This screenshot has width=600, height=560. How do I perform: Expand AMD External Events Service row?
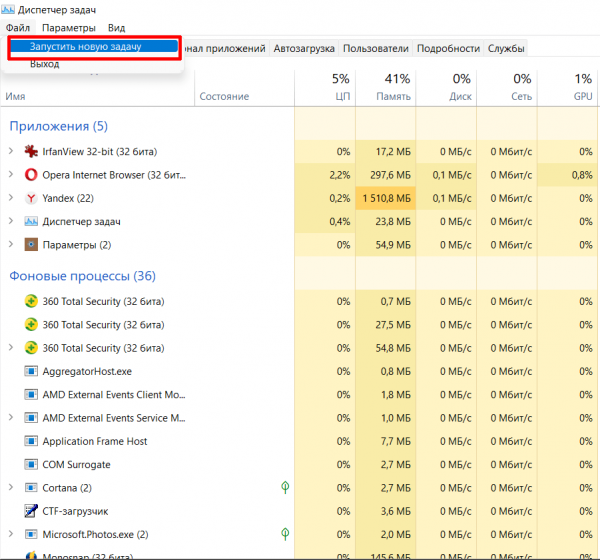click(11, 418)
